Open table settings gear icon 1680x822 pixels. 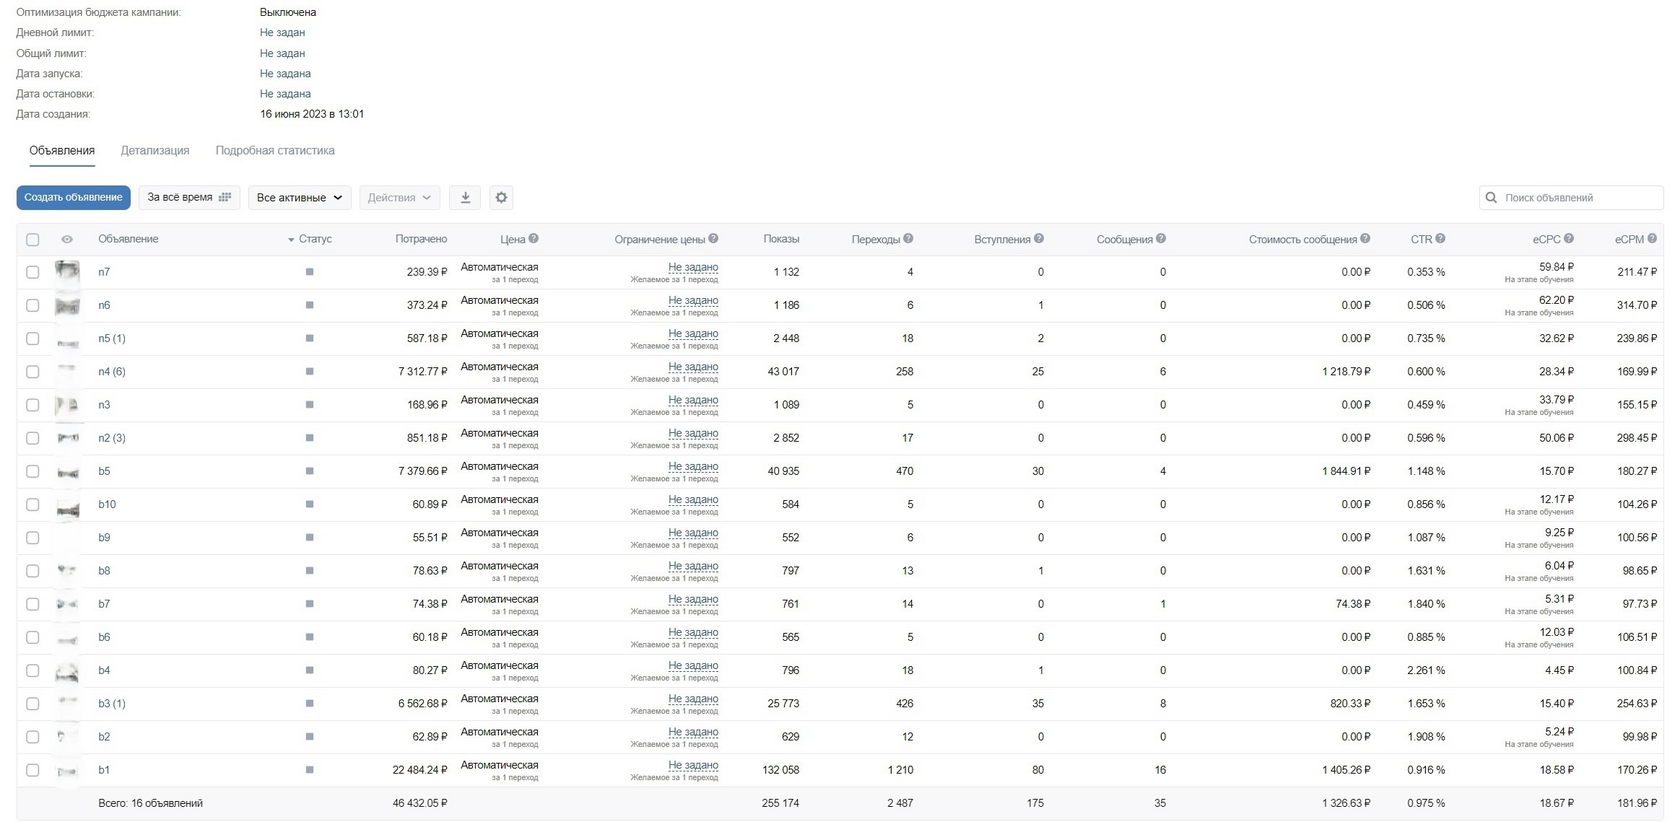[x=502, y=198]
